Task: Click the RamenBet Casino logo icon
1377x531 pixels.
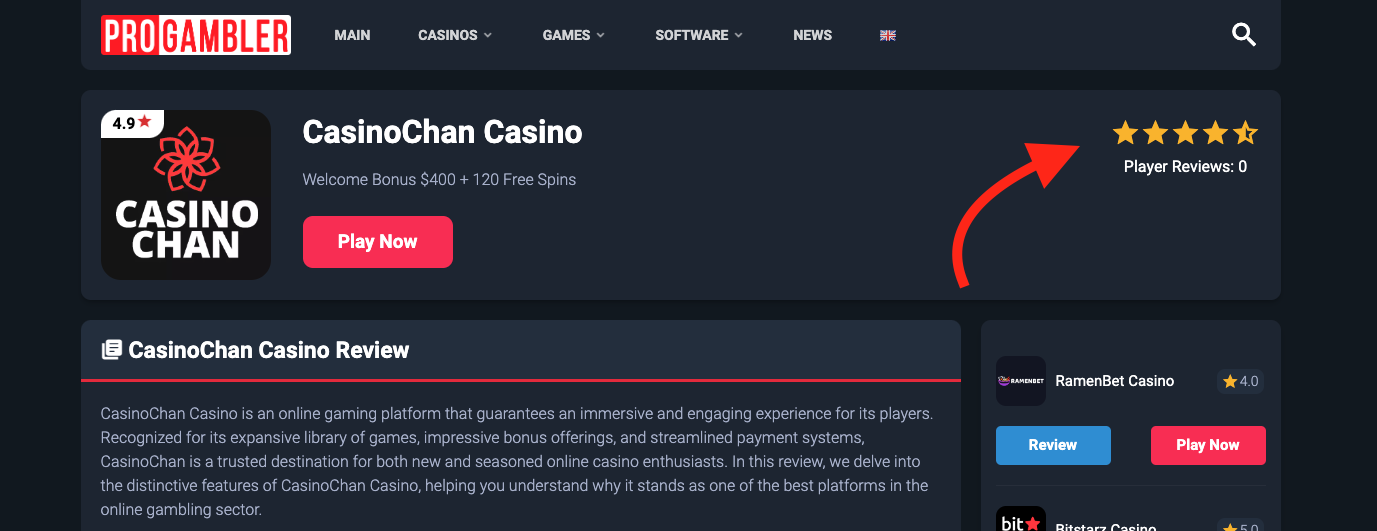Action: tap(1020, 381)
